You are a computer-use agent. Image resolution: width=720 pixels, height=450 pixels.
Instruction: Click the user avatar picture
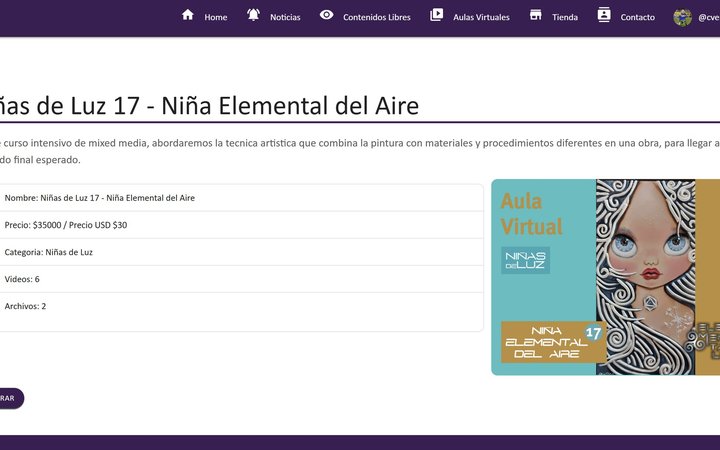682,17
